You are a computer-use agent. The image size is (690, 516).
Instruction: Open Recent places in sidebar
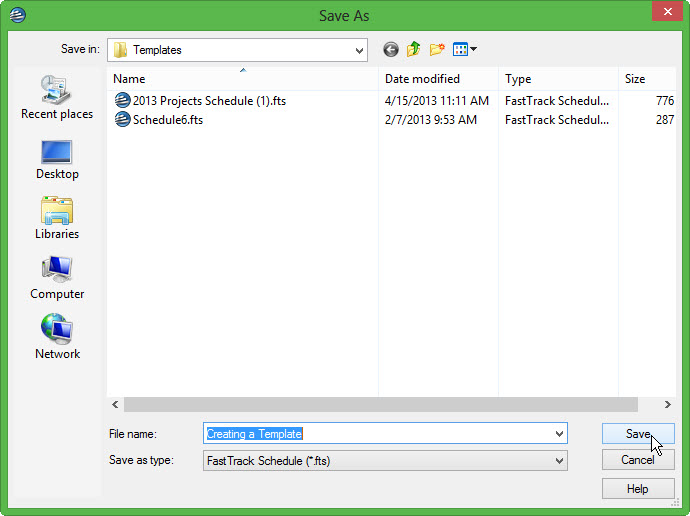(57, 98)
